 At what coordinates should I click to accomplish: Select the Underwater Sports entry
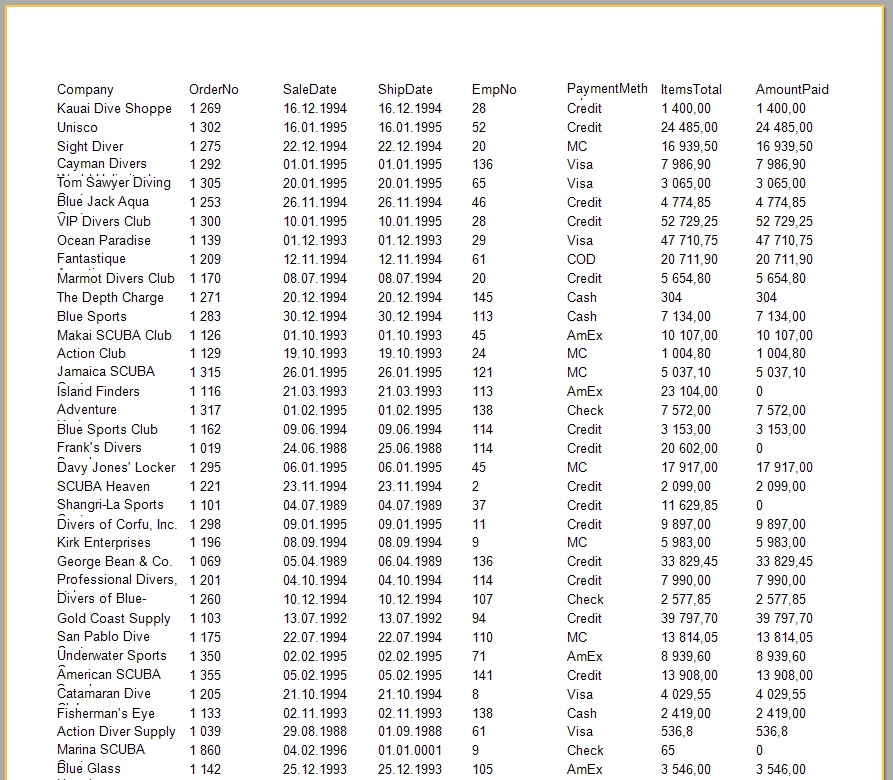pyautogui.click(x=112, y=656)
